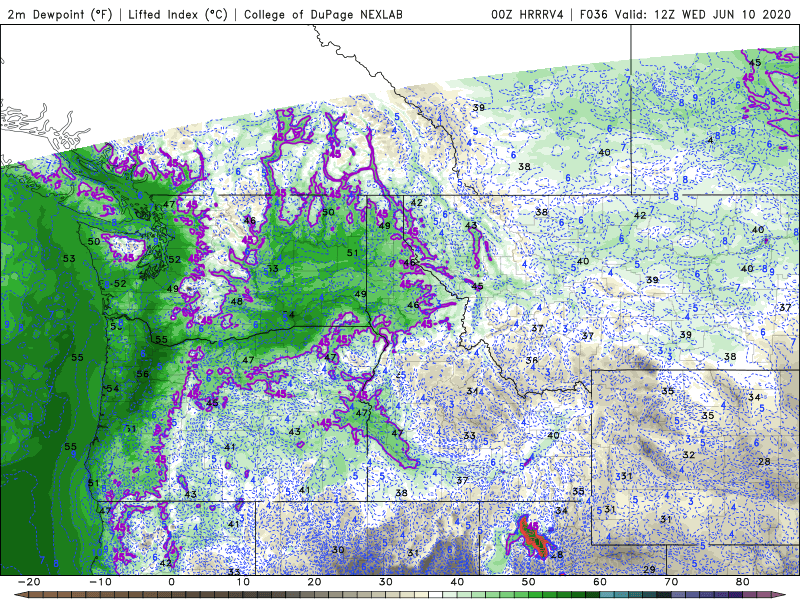Screen dimensions: 800x600
Task: Select the "College of DuPage NEXLAB" text
Action: click(x=323, y=15)
